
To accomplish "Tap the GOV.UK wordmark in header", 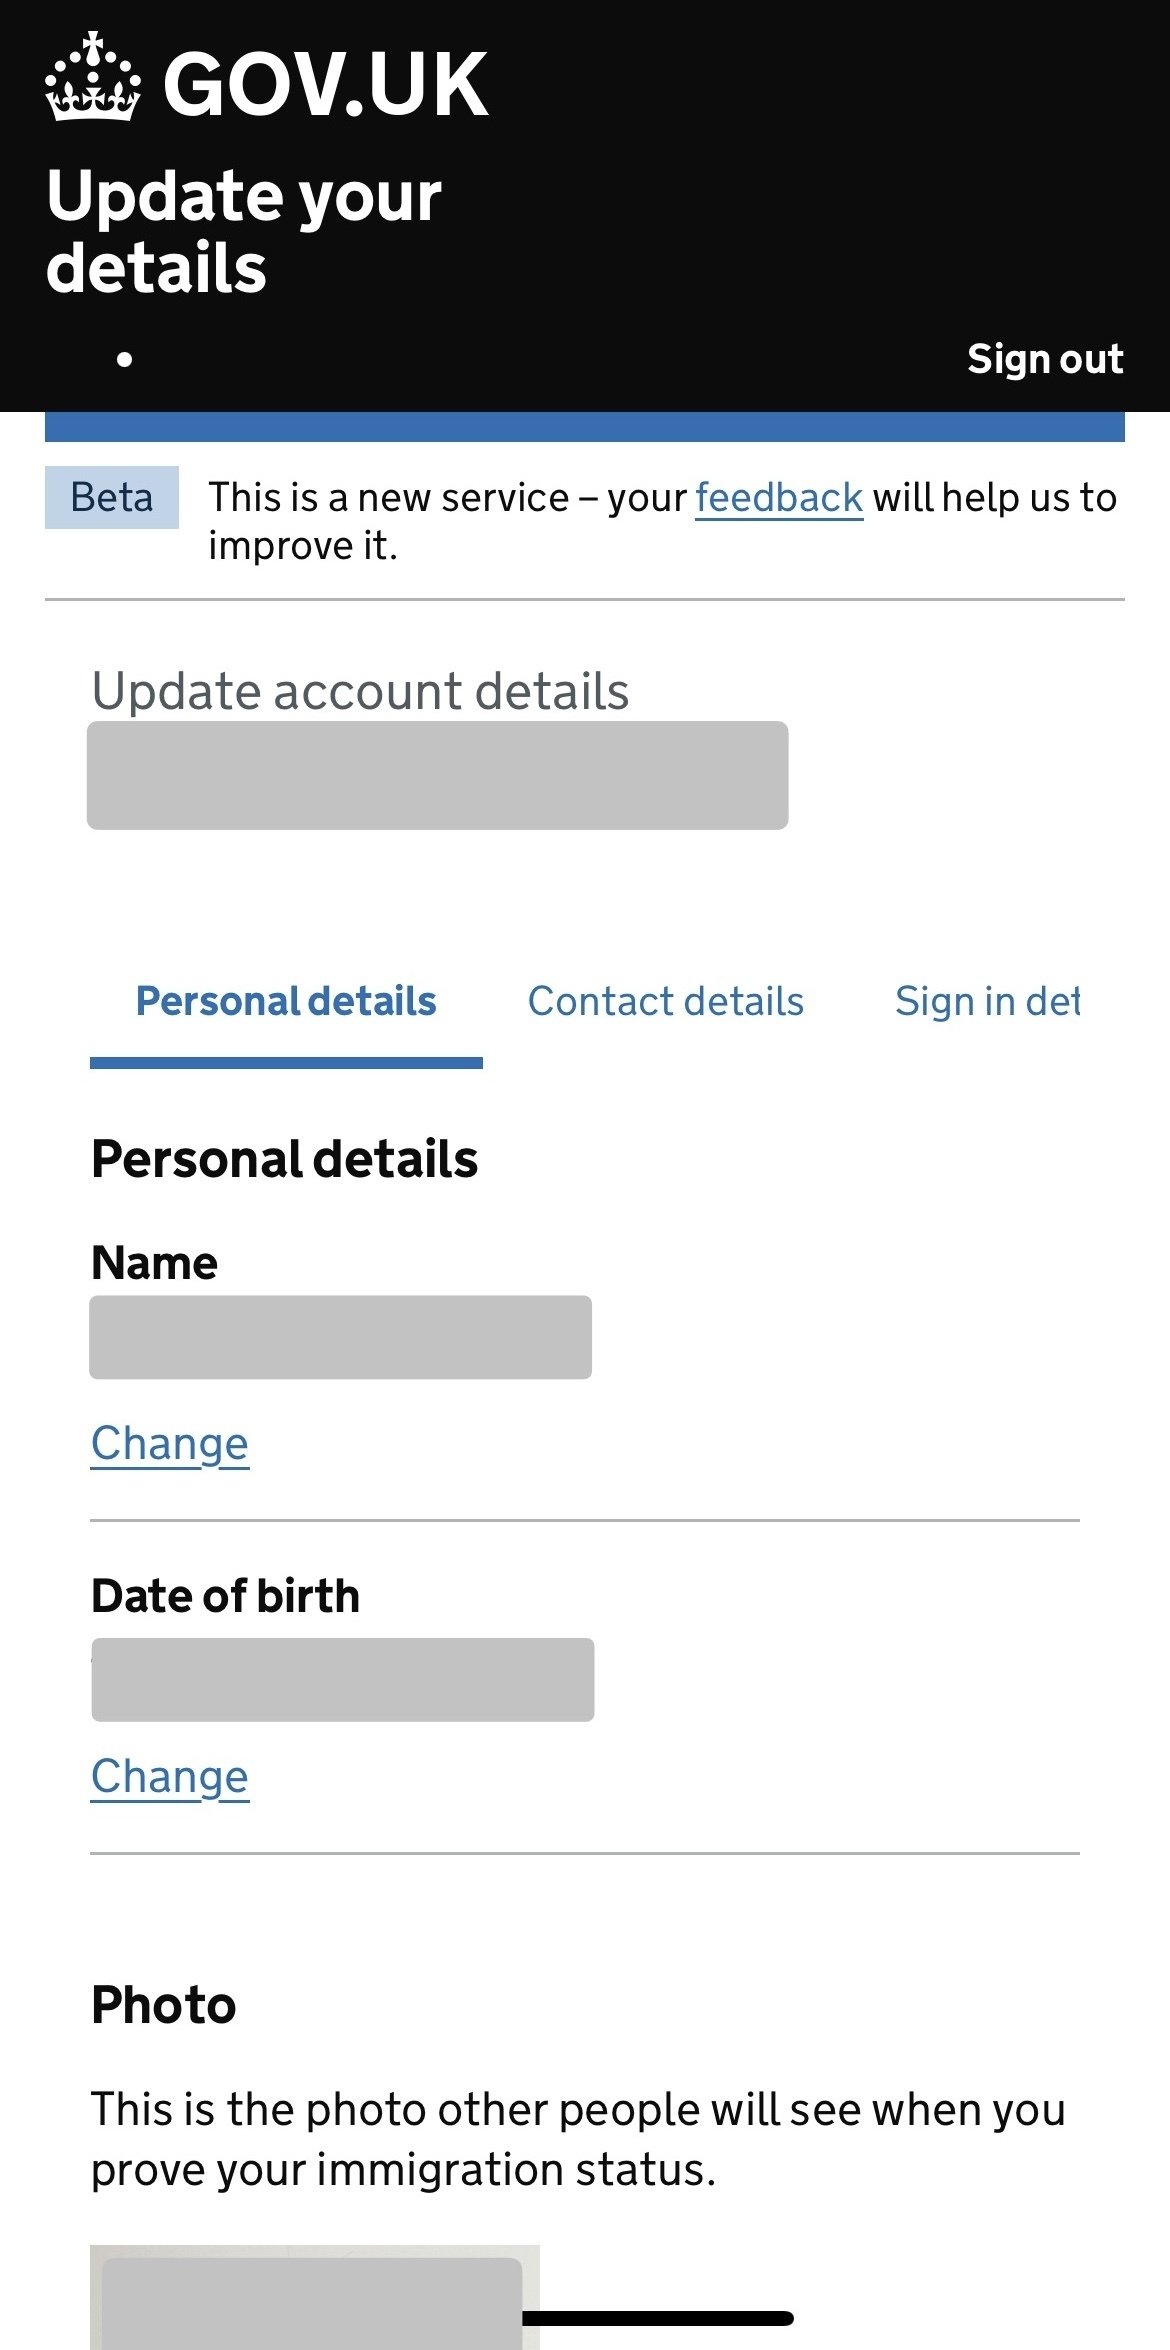I will click(x=325, y=85).
